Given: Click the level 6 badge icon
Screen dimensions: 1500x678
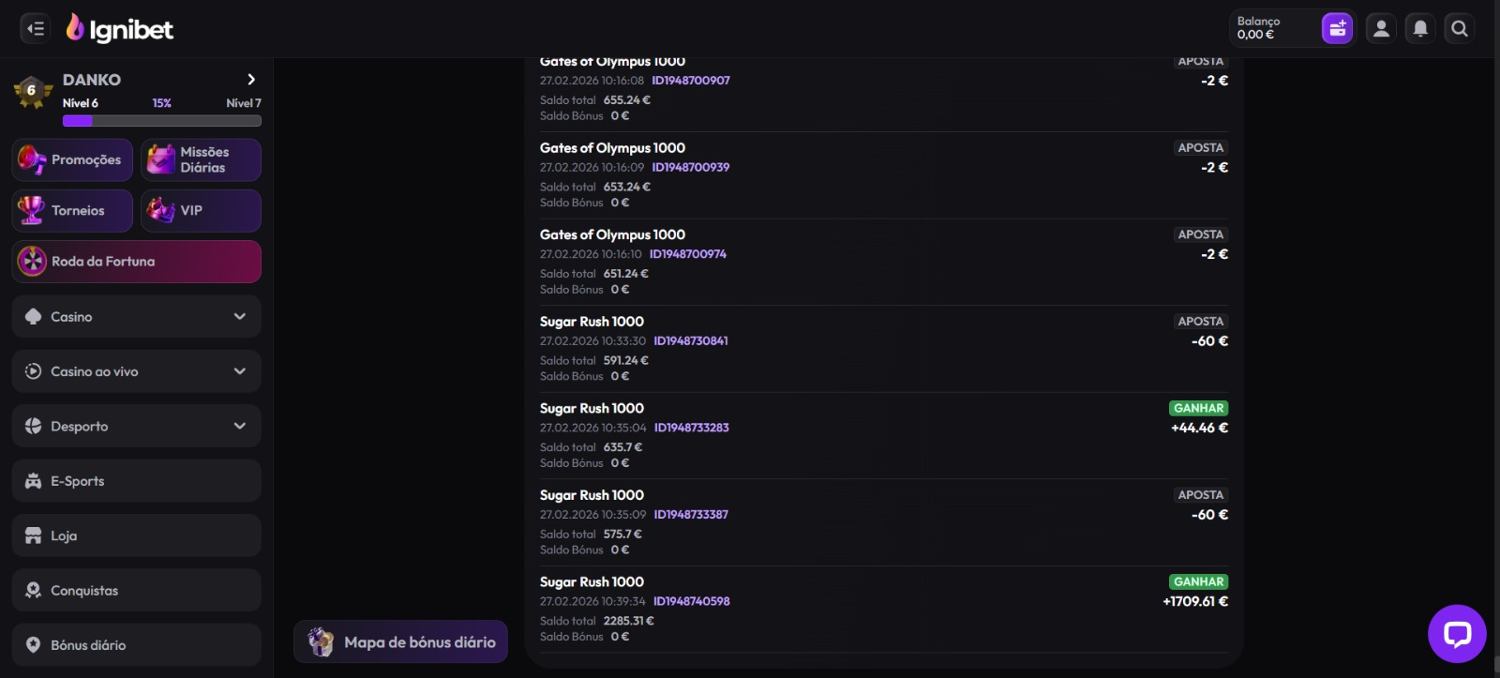Looking at the screenshot, I should pos(32,91).
